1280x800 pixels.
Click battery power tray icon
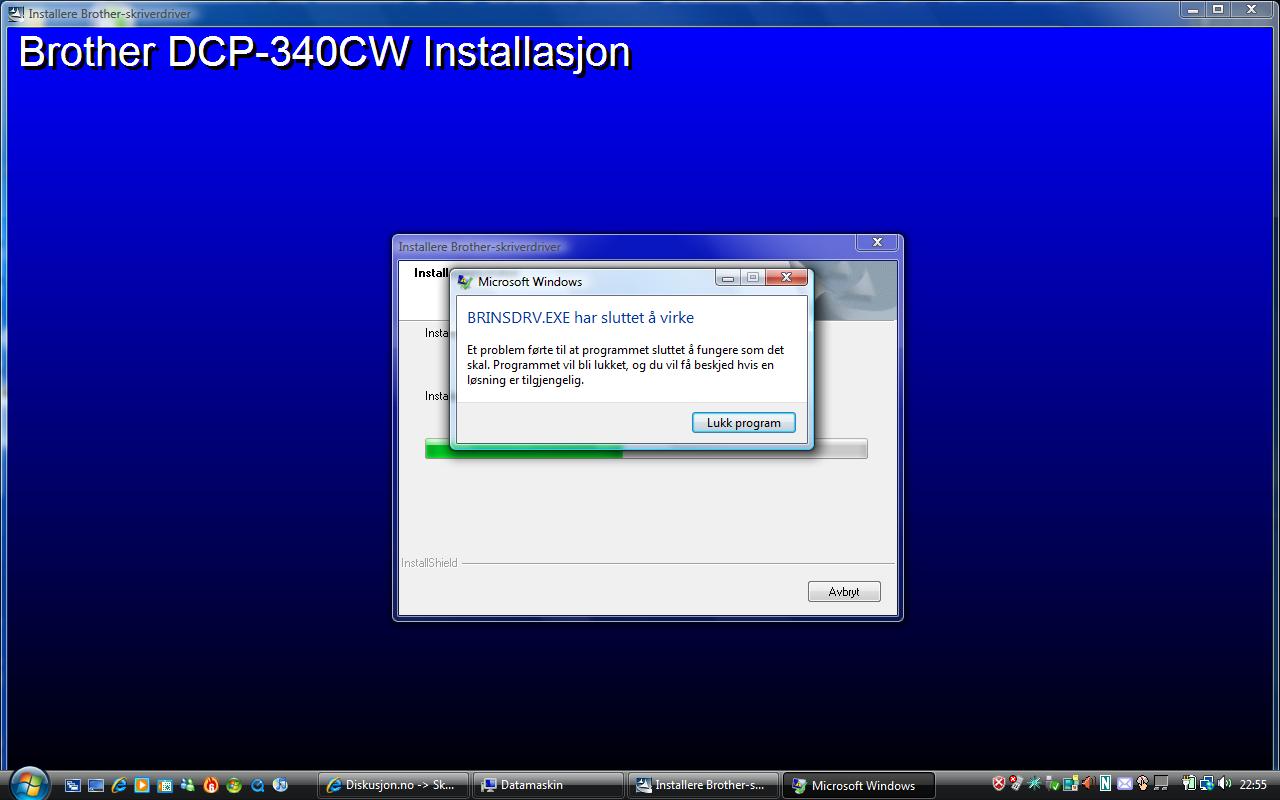tap(1189, 783)
